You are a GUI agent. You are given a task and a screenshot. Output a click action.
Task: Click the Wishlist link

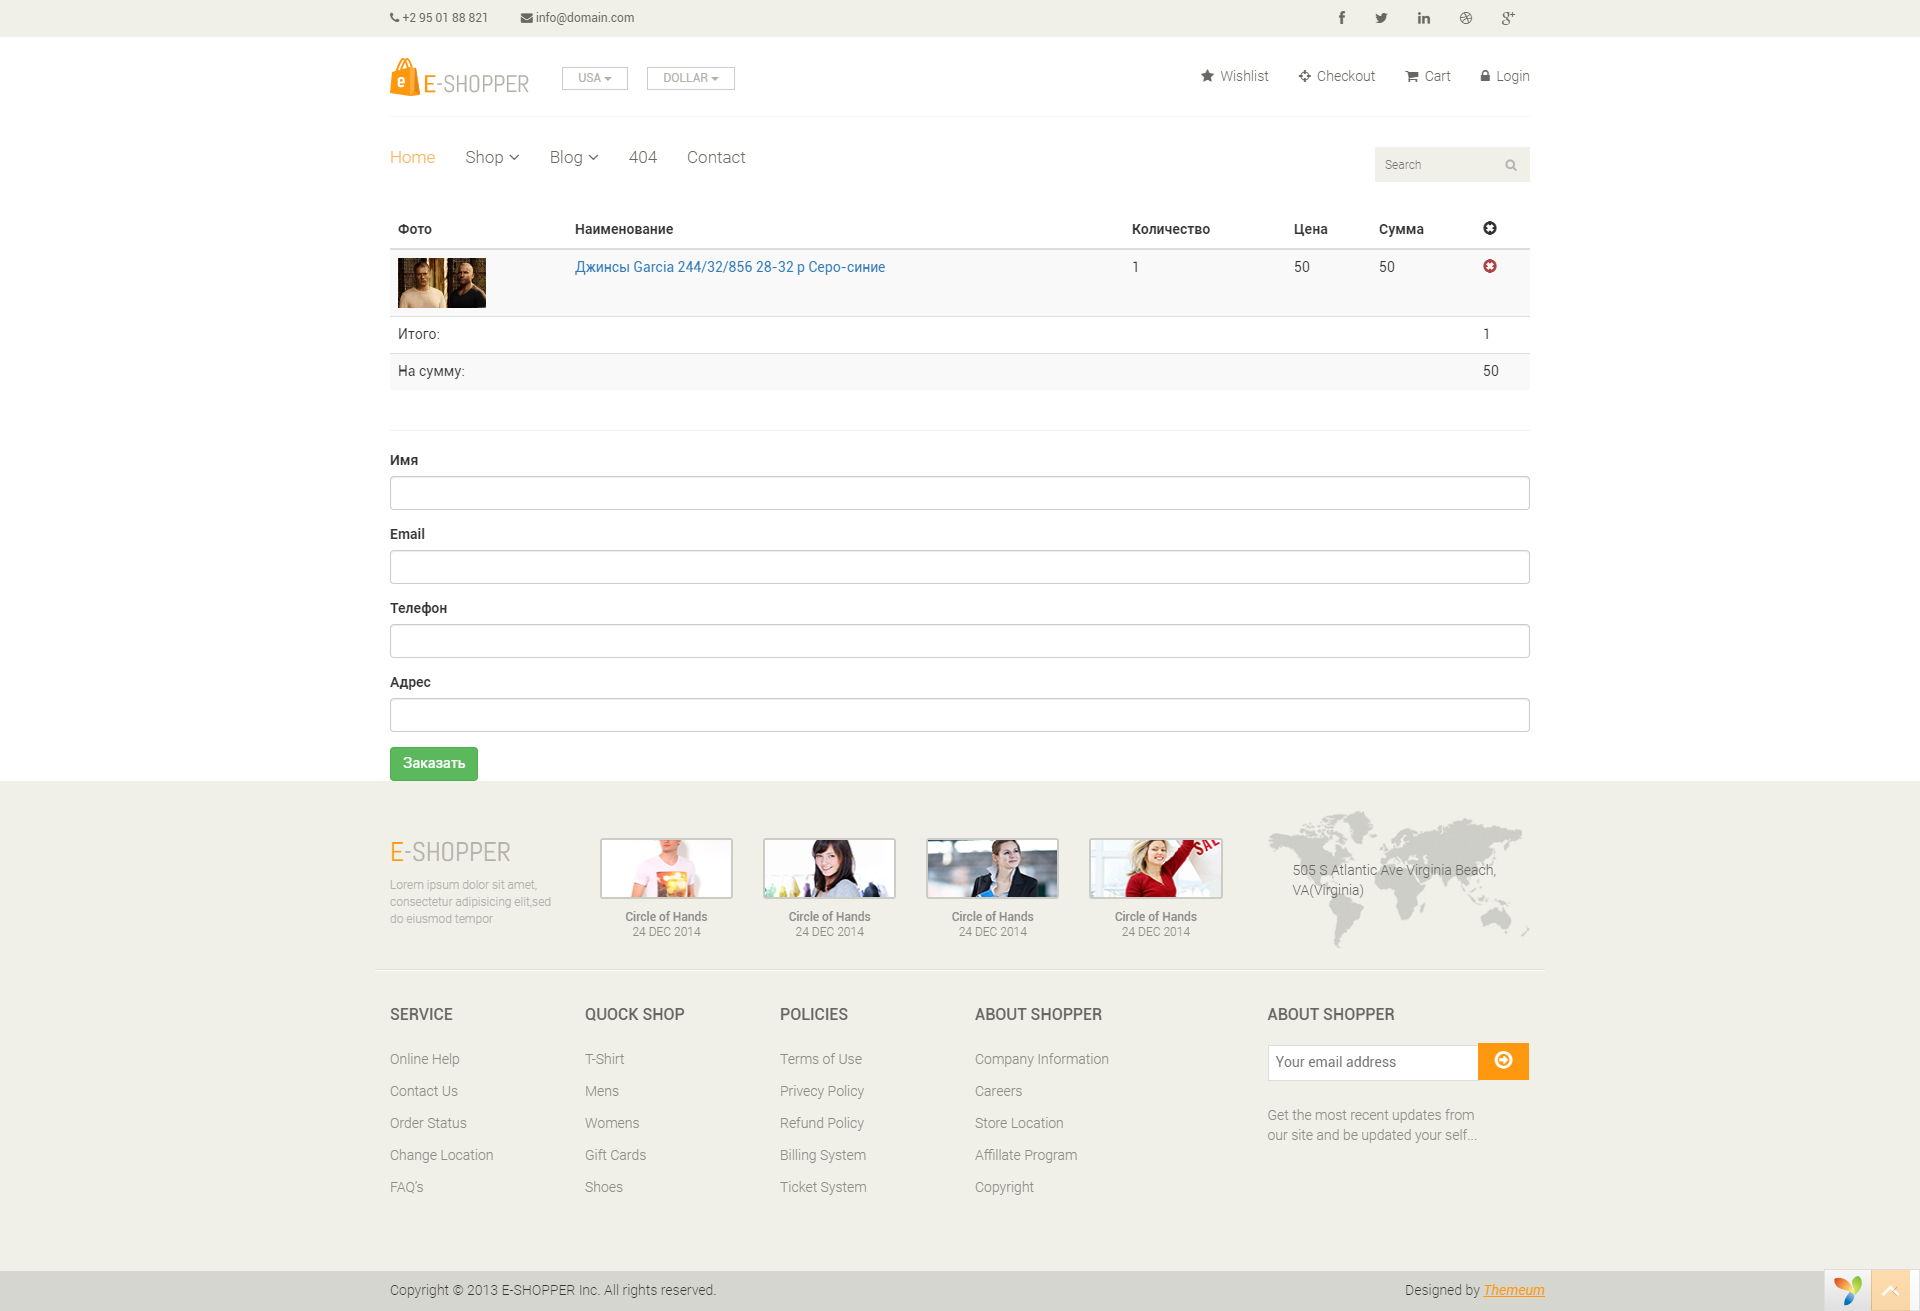pos(1234,76)
